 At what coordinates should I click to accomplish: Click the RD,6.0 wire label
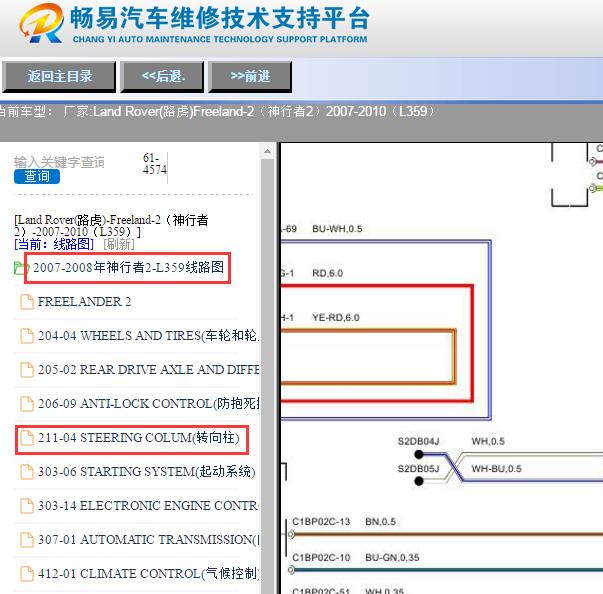click(327, 273)
